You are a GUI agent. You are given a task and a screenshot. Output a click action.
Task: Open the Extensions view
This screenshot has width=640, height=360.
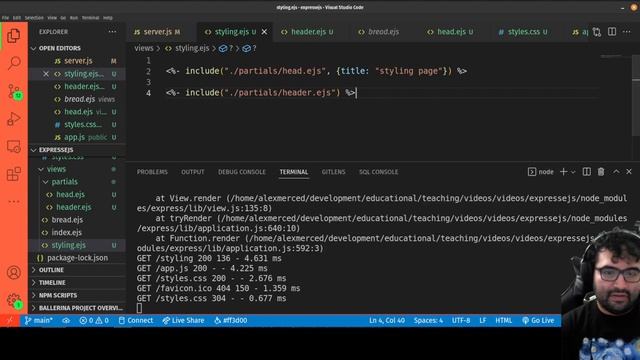14,174
